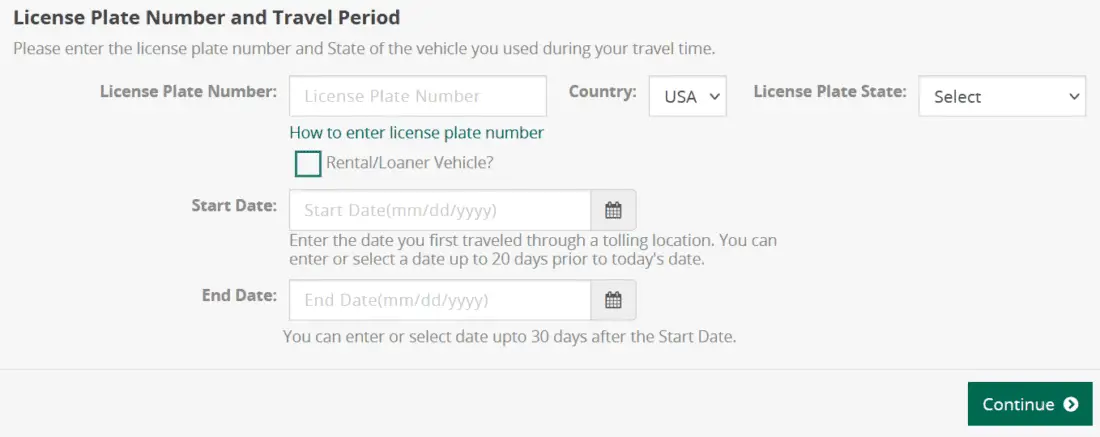Tick the Rental/Loaner Vehicle checkbox
Viewport: 1100px width, 437px height.
click(308, 163)
